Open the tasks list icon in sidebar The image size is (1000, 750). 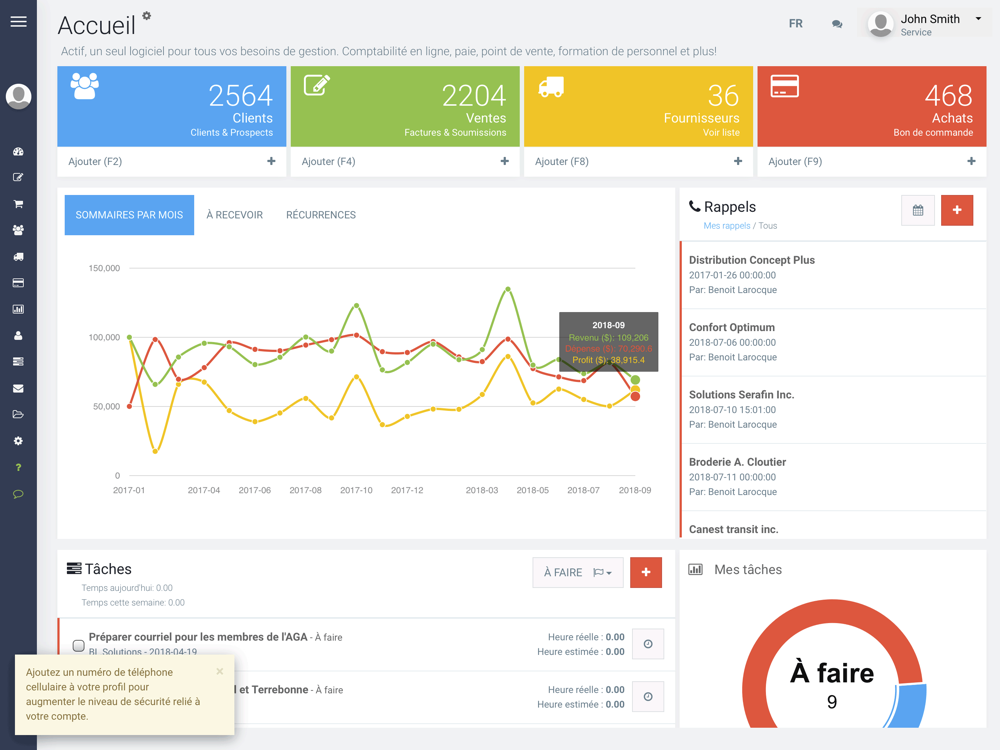coord(18,362)
